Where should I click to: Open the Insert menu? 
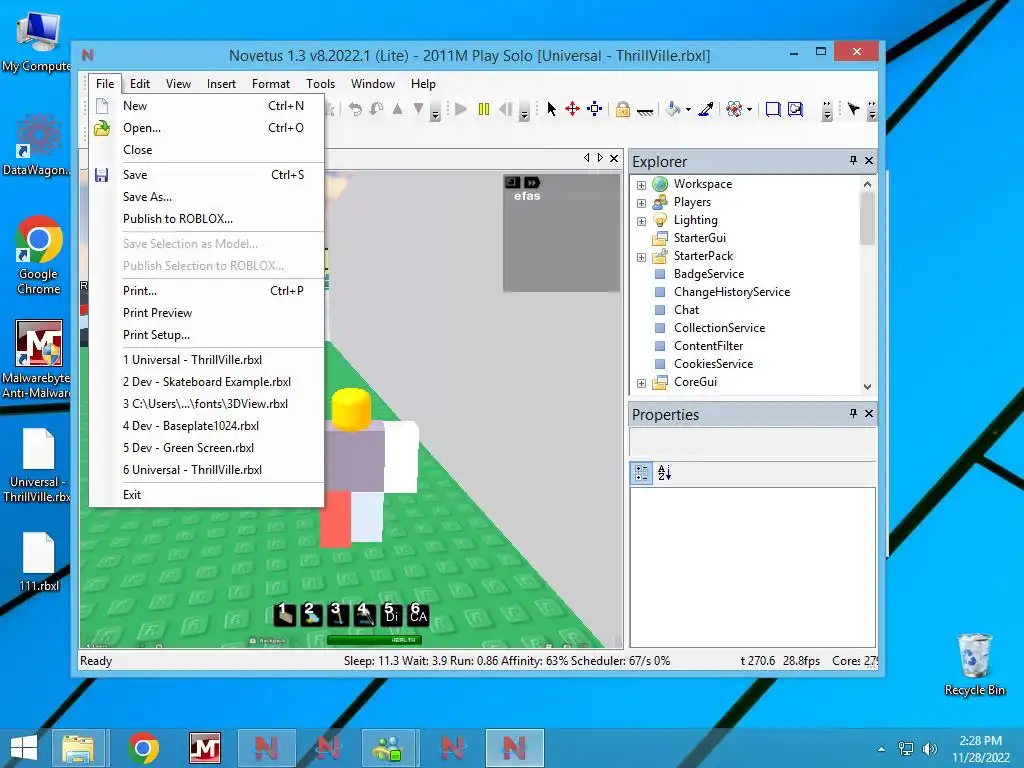coord(221,84)
